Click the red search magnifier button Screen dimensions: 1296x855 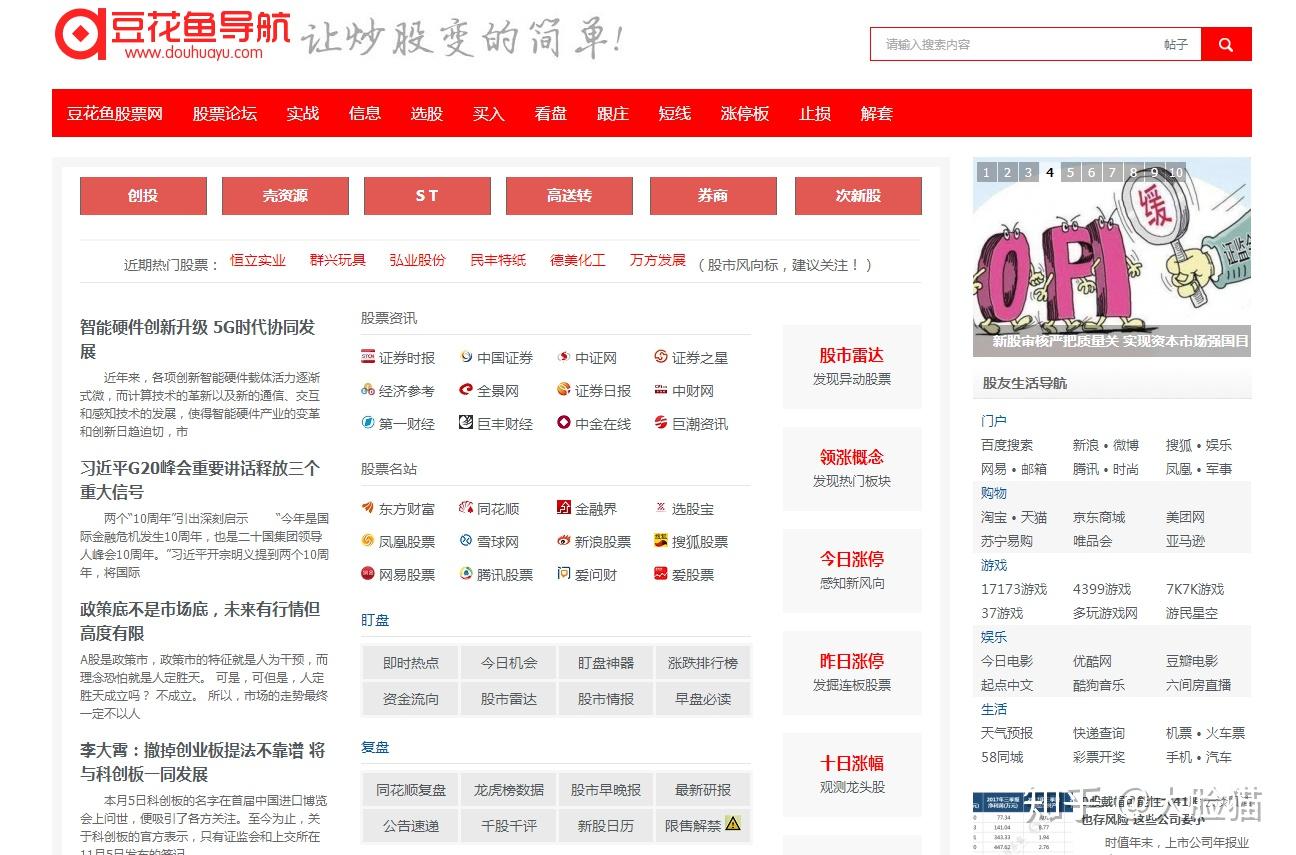pyautogui.click(x=1226, y=44)
